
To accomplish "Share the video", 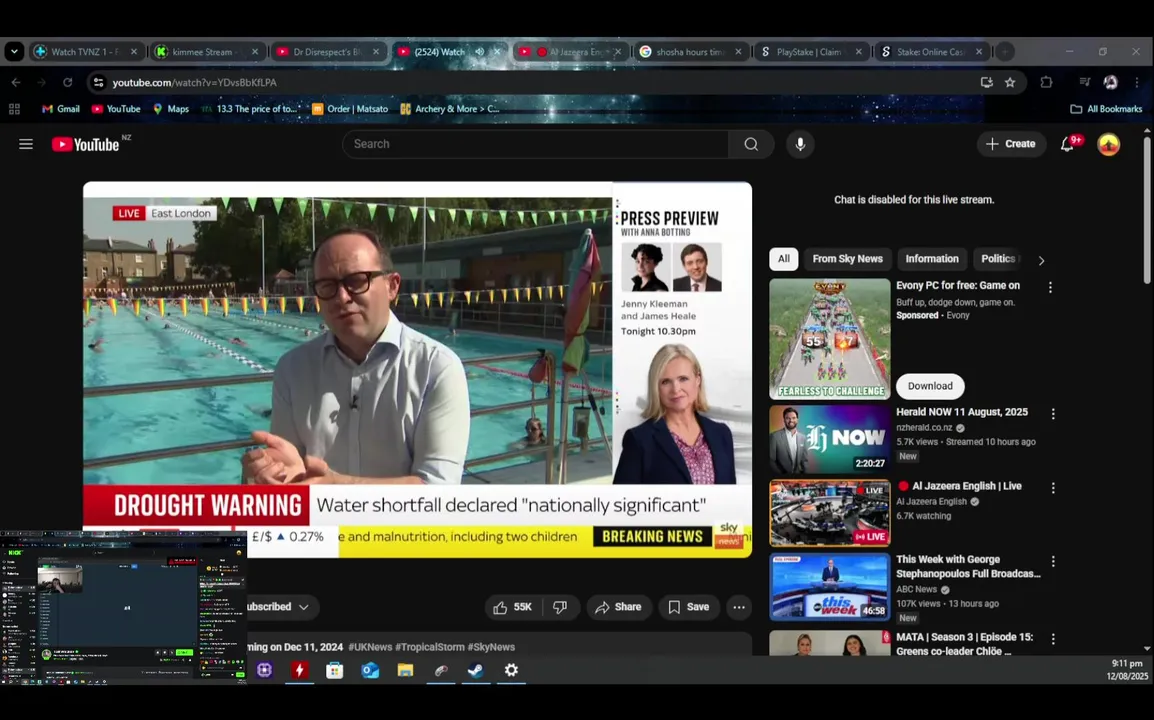I will pos(619,607).
